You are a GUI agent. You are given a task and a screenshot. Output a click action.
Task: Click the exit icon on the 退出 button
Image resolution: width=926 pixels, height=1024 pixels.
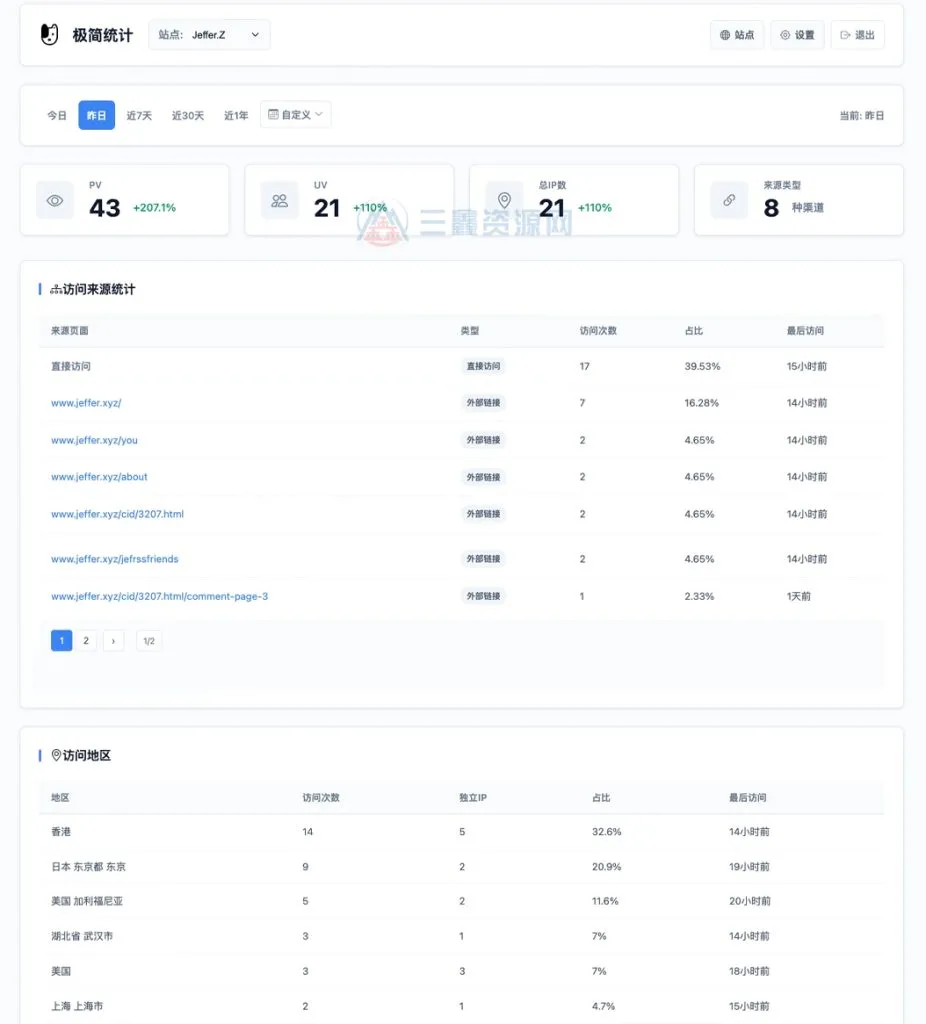[846, 34]
